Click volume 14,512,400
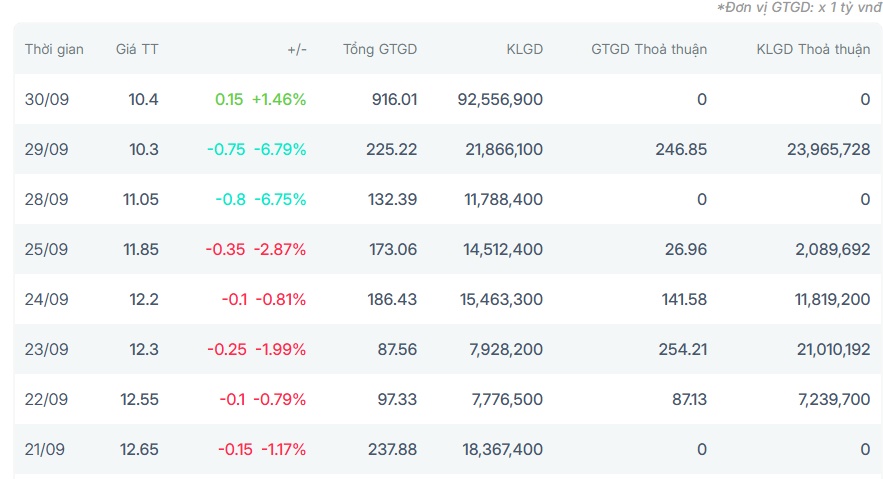Screen dimensions: 883x479 (503, 250)
